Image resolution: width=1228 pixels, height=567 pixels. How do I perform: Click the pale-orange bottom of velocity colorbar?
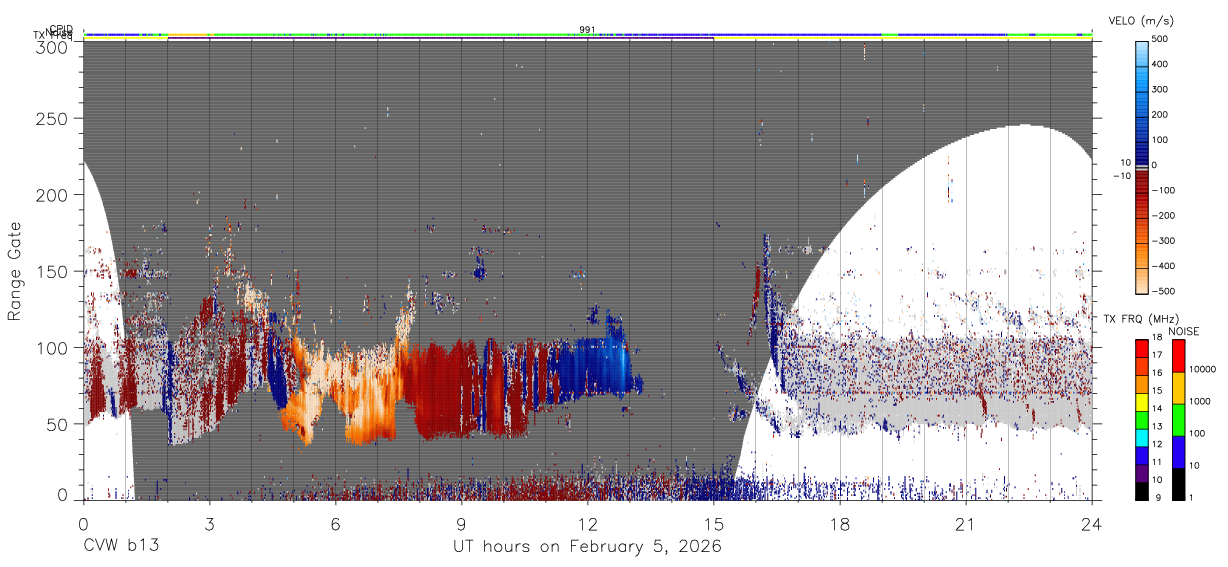click(1142, 280)
